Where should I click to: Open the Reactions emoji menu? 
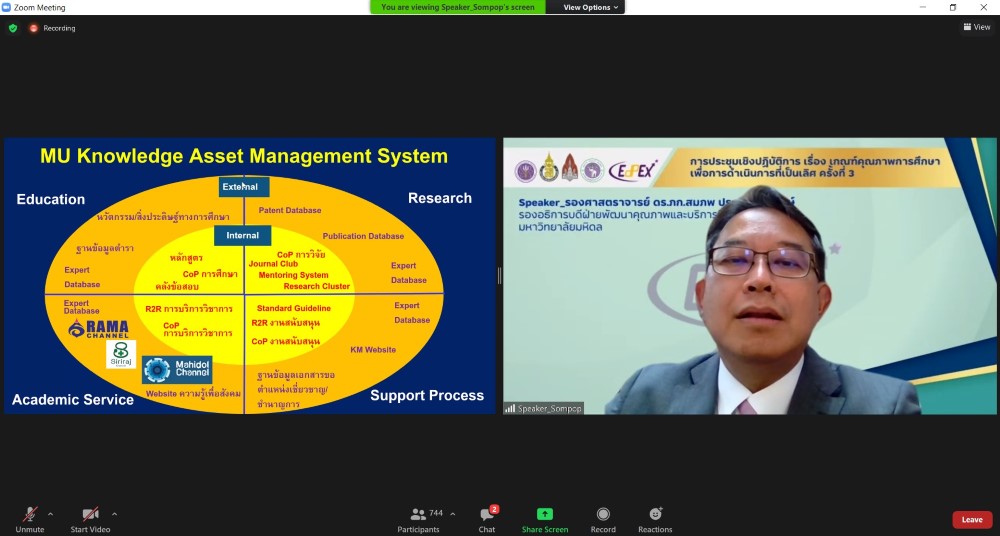(x=655, y=514)
